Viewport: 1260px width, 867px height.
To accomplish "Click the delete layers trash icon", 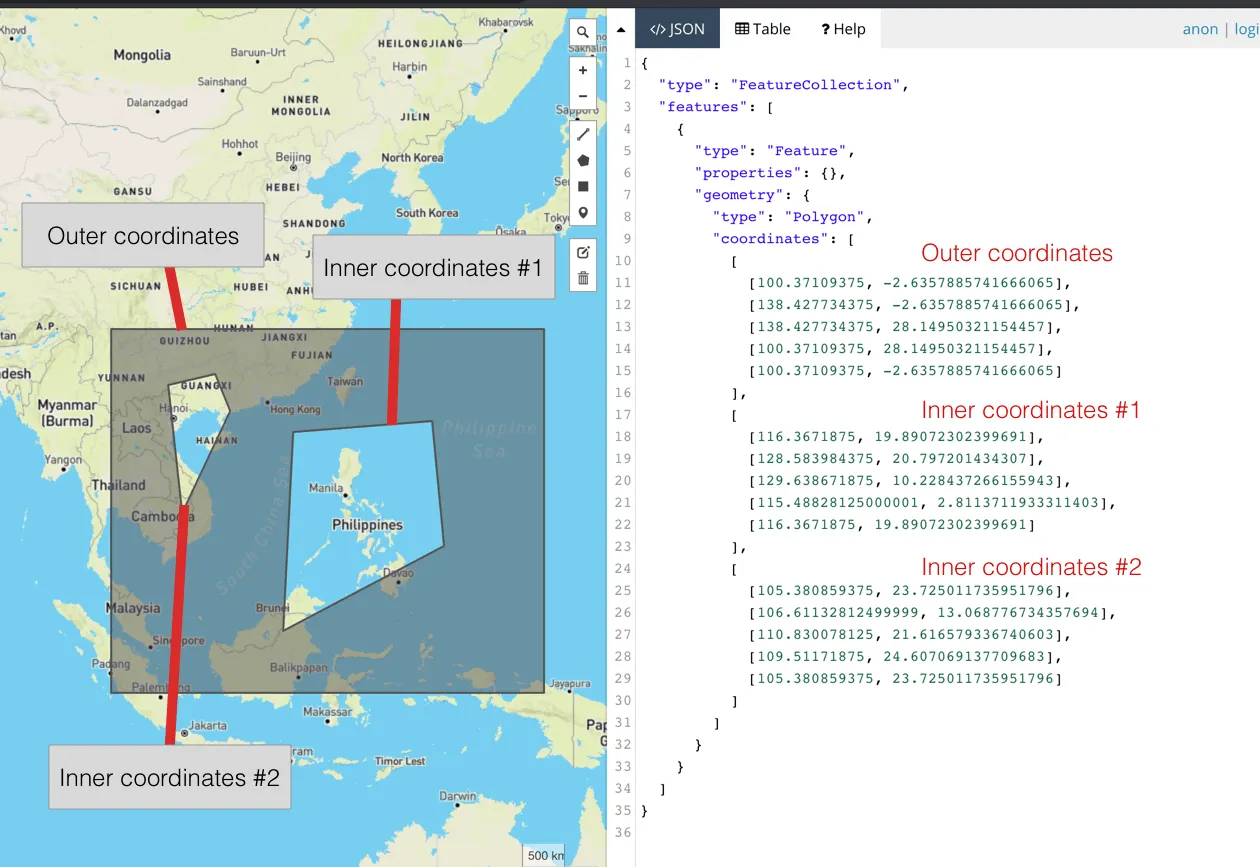I will tap(583, 278).
